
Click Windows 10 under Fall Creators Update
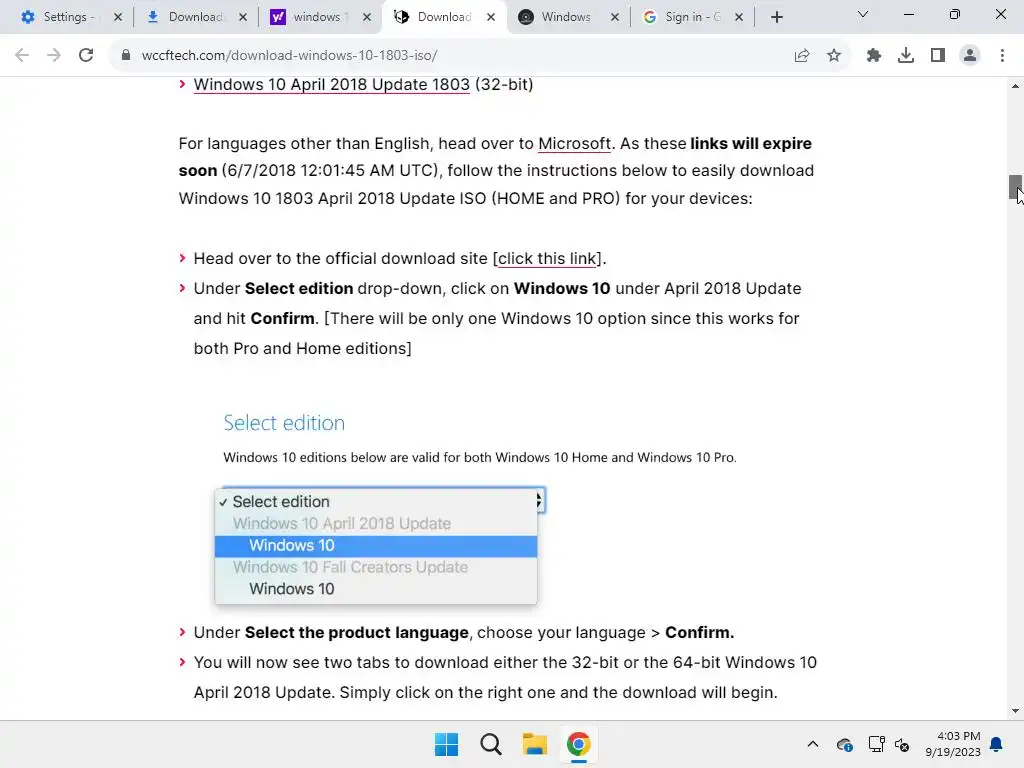tap(376, 589)
